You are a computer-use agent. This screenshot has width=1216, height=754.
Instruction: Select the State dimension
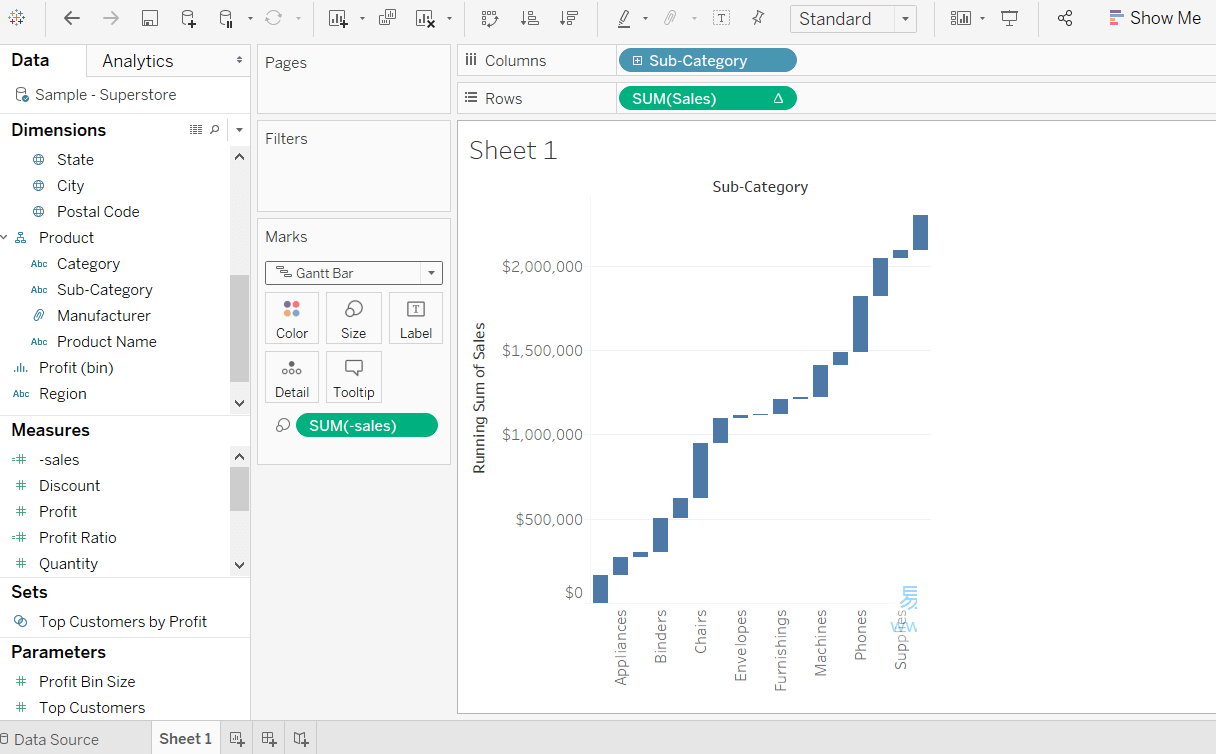coord(75,160)
